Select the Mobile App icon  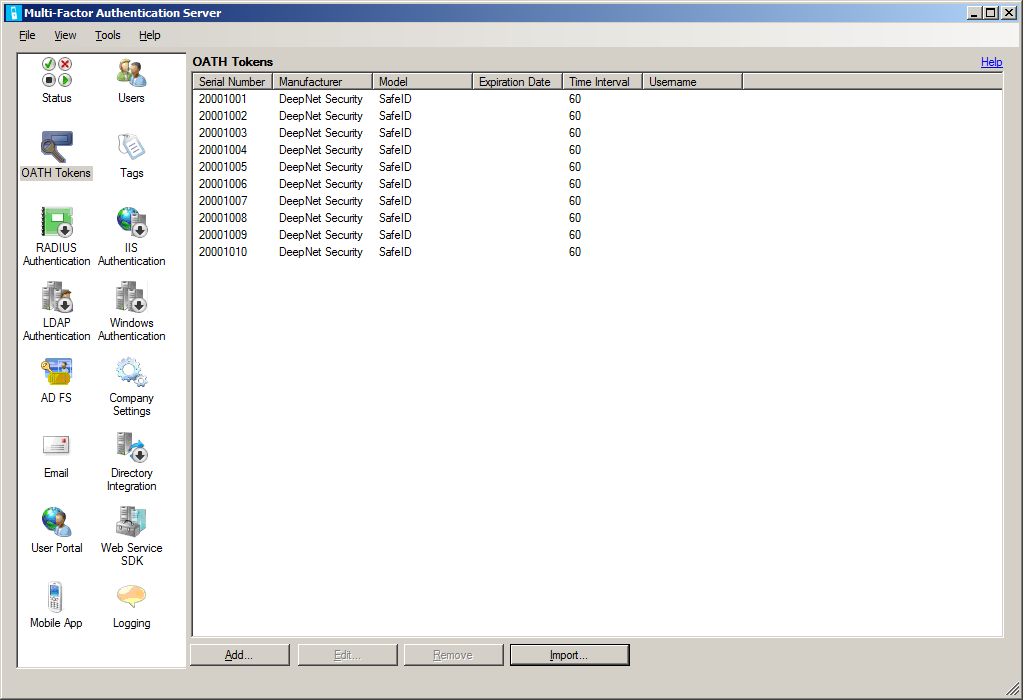tap(57, 598)
